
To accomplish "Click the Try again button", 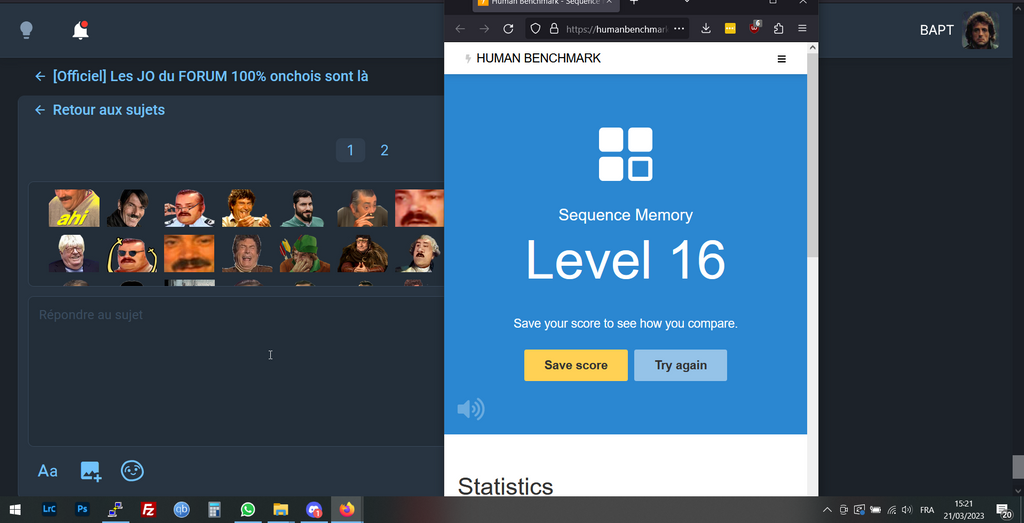I will pyautogui.click(x=680, y=365).
